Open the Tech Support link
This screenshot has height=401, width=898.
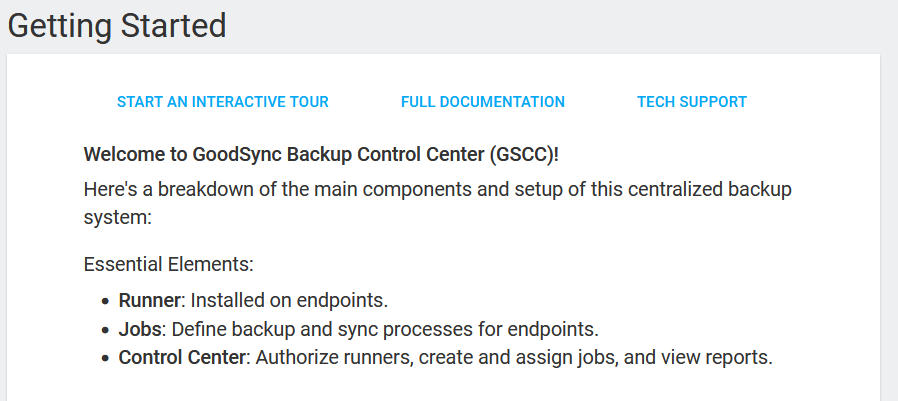click(x=691, y=102)
